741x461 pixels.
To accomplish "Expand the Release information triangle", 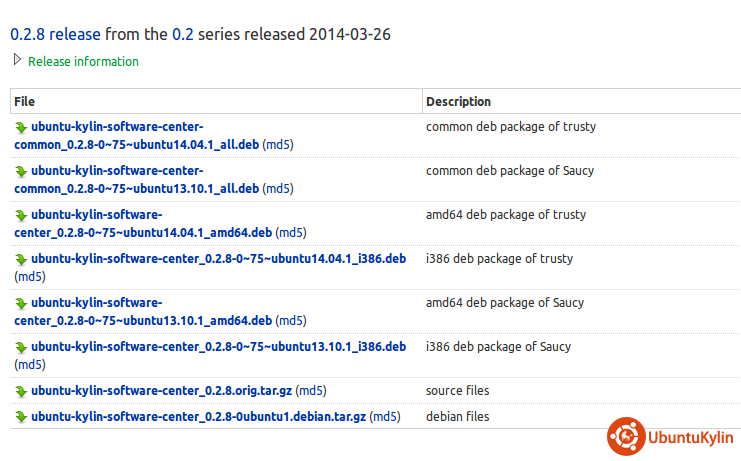I will pos(17,60).
